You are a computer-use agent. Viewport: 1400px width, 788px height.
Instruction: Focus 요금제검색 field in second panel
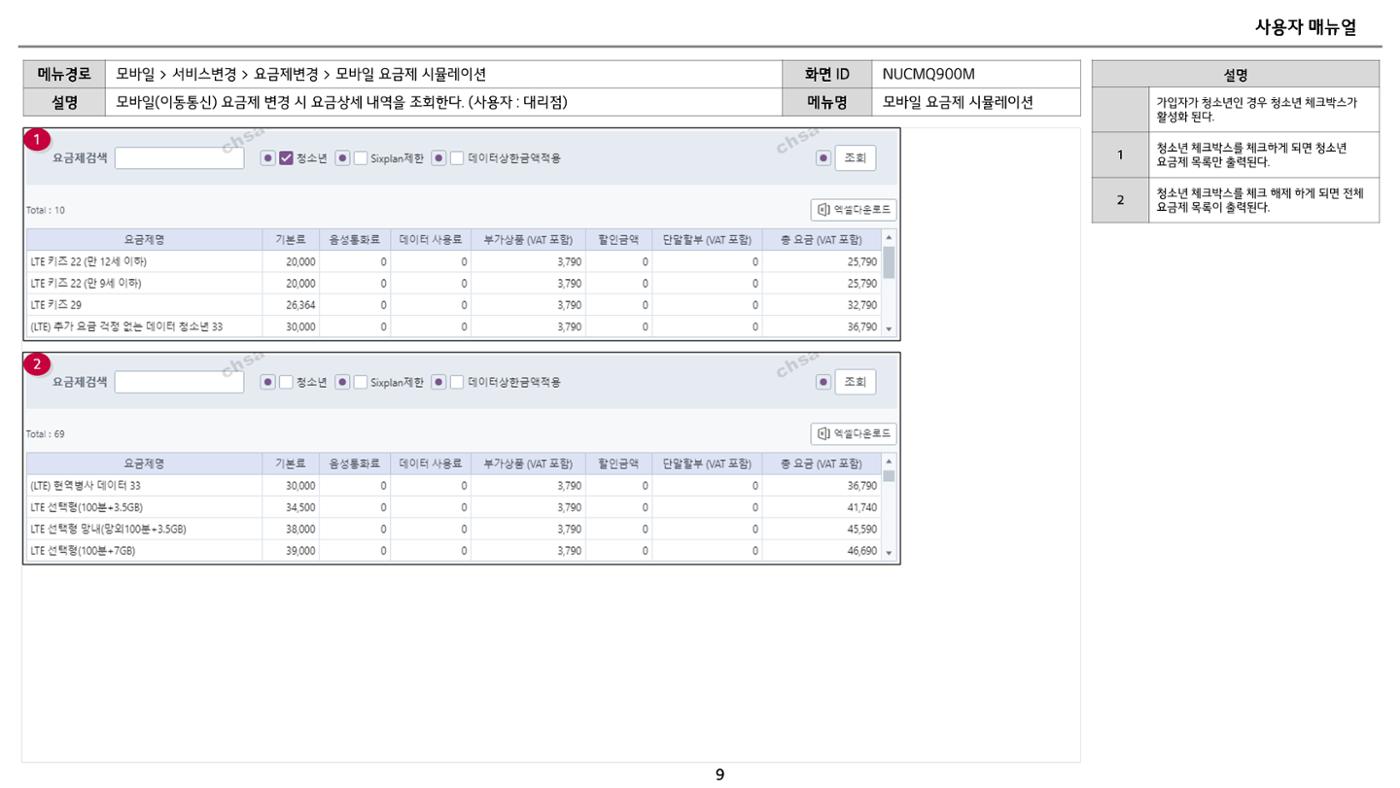(179, 382)
